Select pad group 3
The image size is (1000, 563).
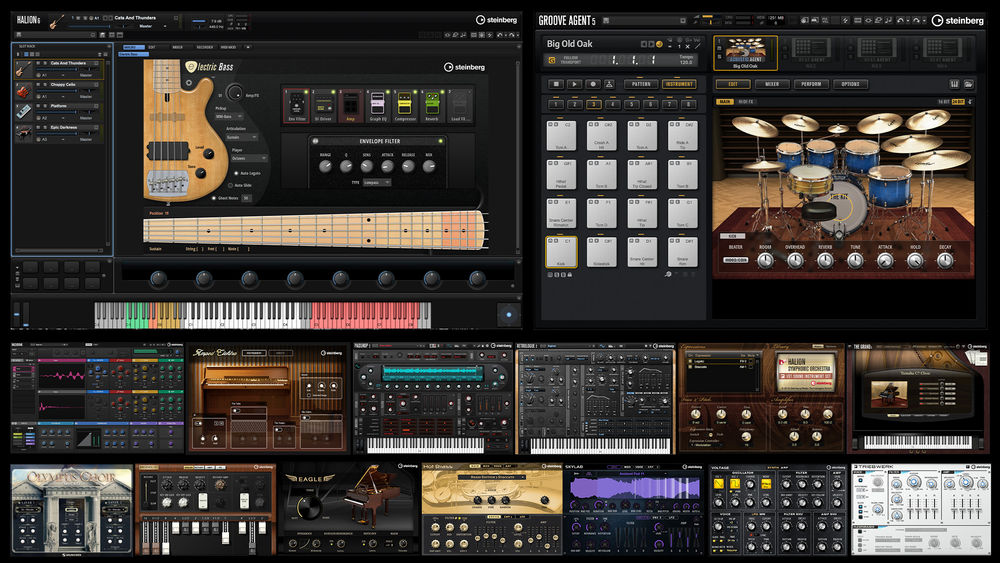593,104
